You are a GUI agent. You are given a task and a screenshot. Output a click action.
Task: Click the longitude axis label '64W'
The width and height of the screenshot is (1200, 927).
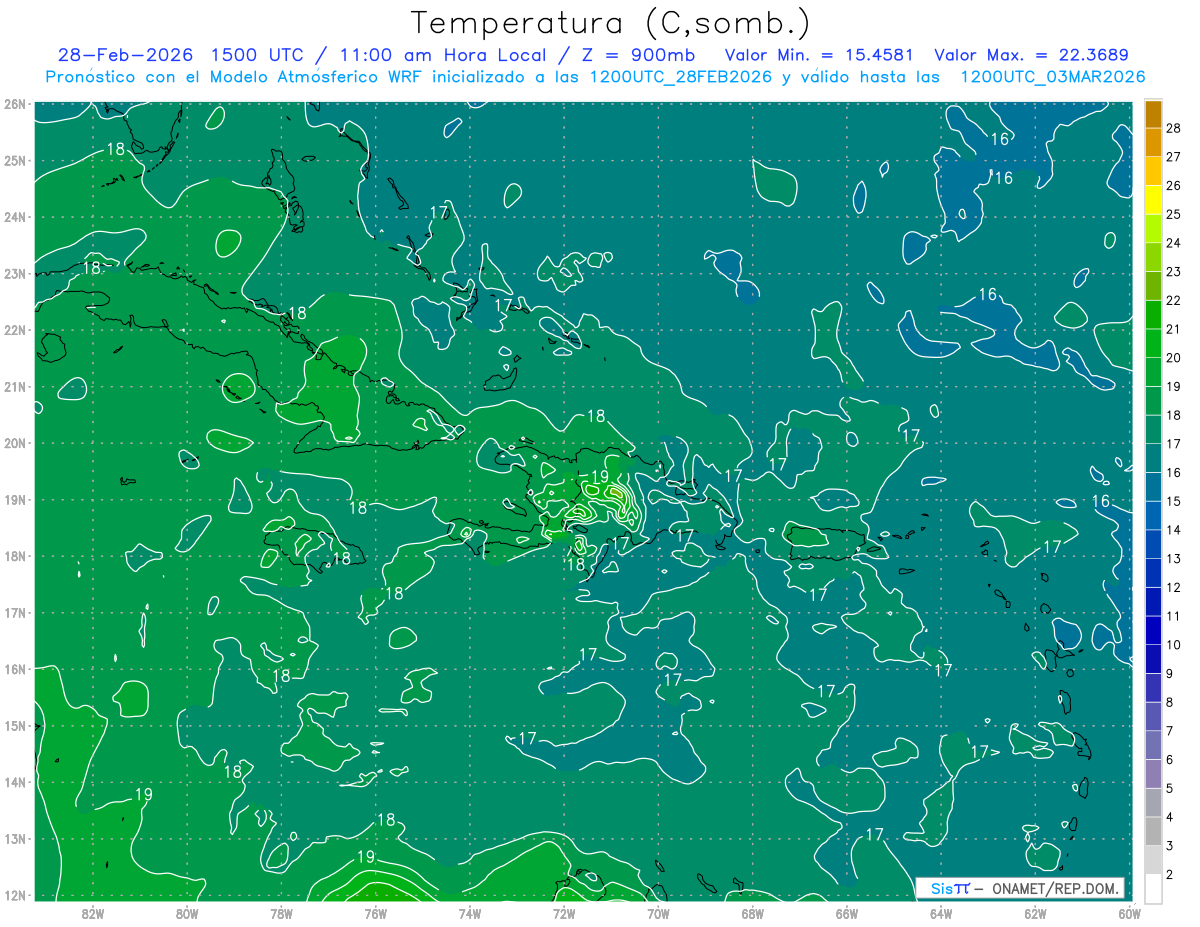point(941,912)
